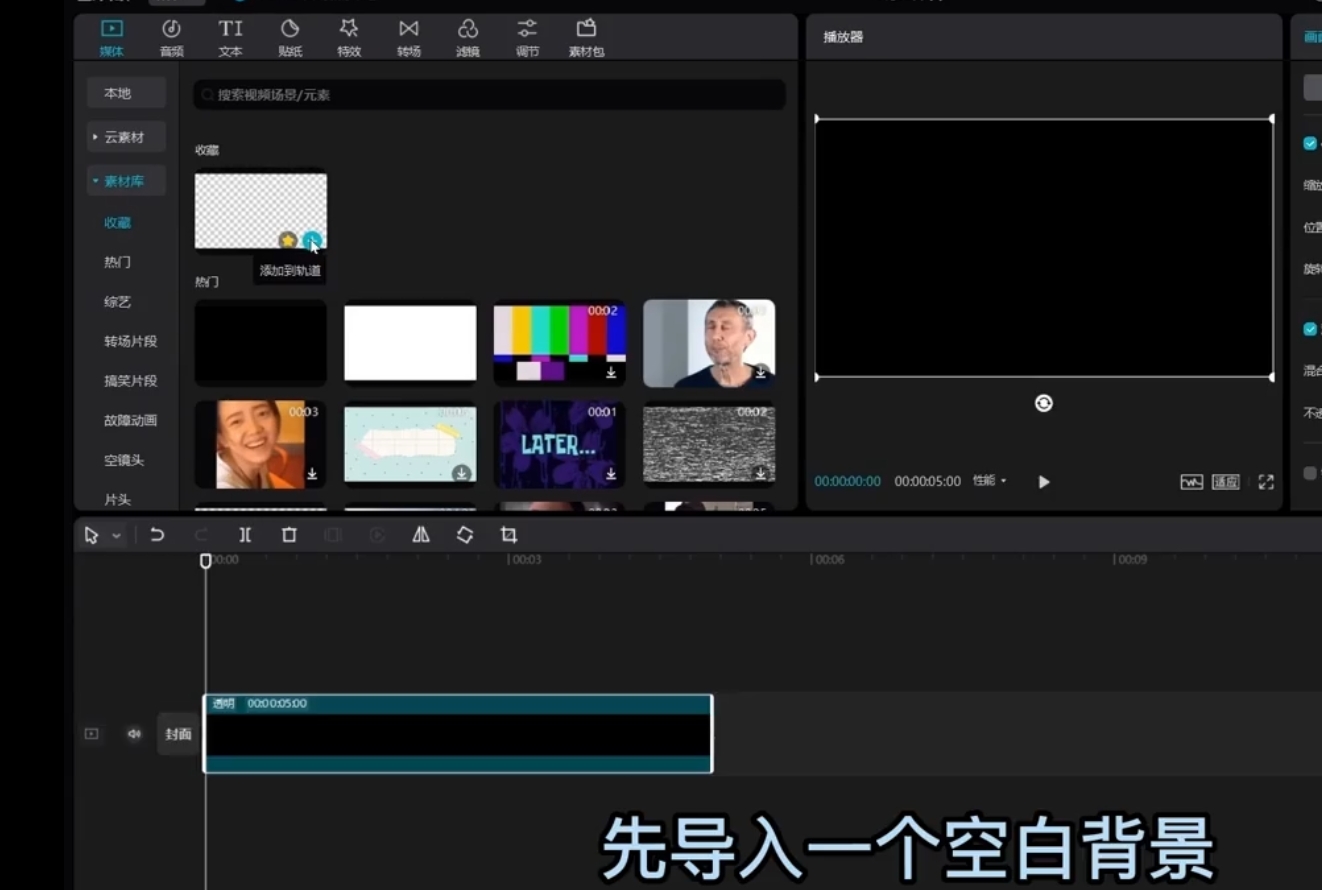Enable the unchecked option at right panel bottom
The width and height of the screenshot is (1322, 890).
coord(1308,472)
